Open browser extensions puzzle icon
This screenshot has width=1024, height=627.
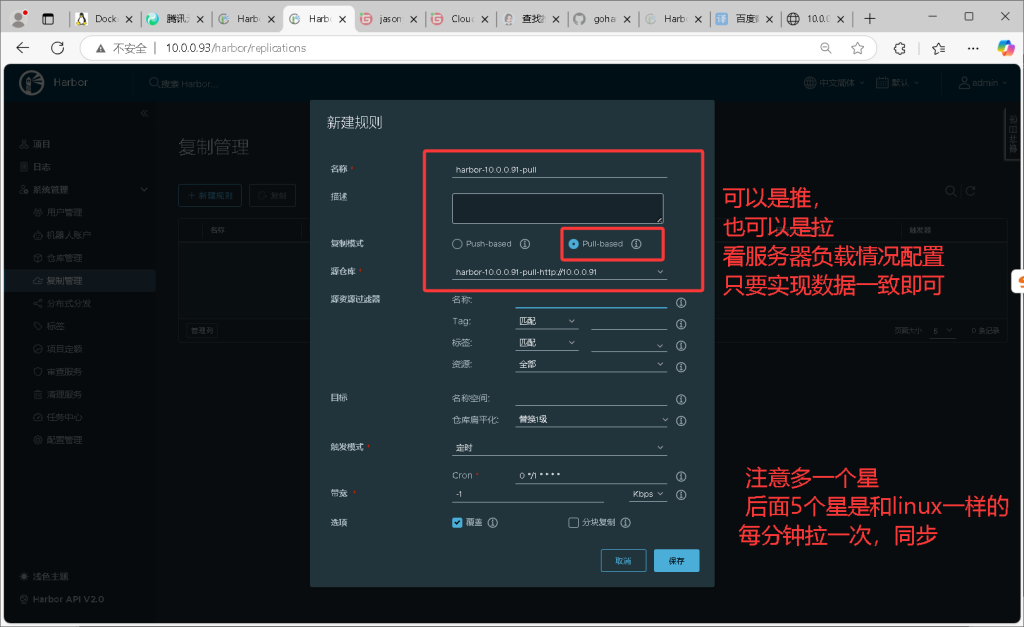tap(900, 48)
